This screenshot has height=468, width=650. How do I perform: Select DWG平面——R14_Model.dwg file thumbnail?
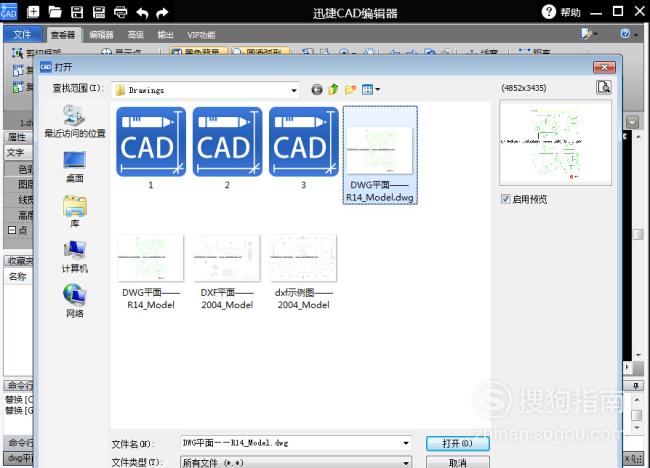(x=380, y=155)
